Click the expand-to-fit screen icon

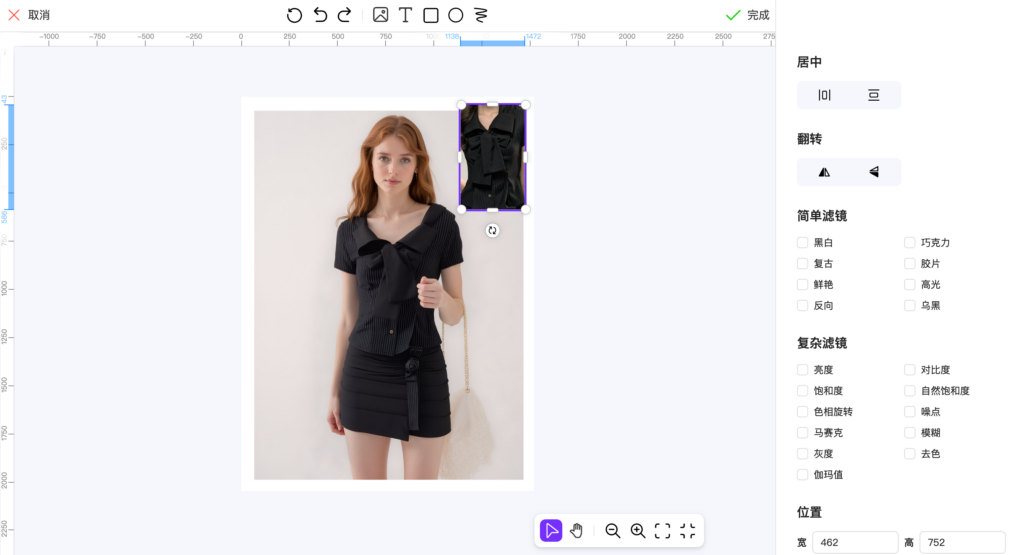(x=662, y=530)
